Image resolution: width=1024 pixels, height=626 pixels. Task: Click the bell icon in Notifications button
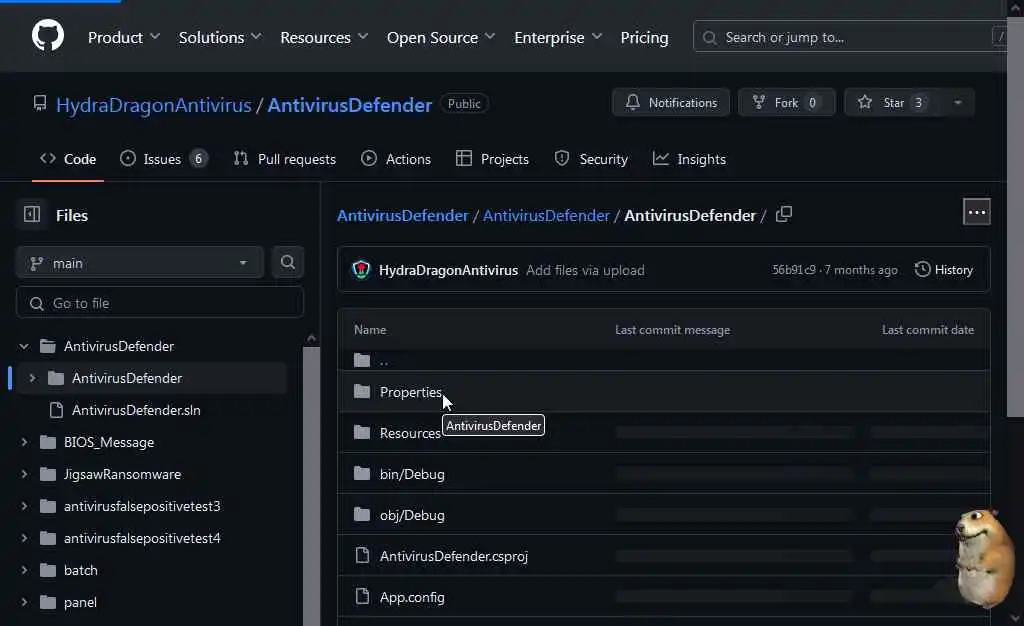coord(633,102)
